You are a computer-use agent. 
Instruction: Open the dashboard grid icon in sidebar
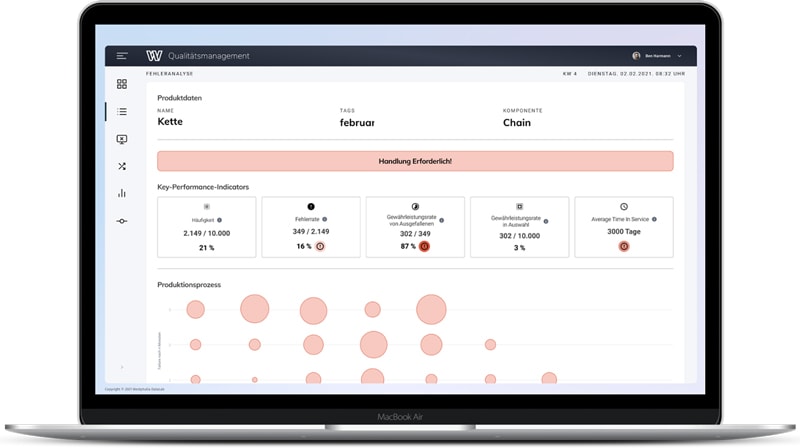tap(121, 84)
